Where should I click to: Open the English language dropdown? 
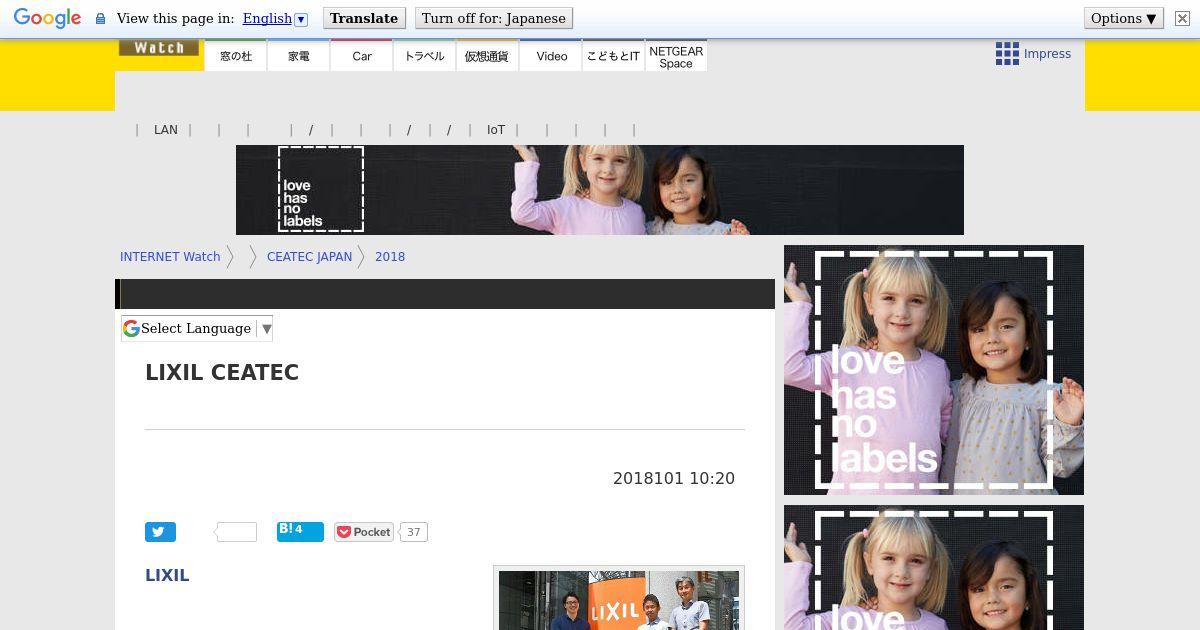tap(275, 18)
